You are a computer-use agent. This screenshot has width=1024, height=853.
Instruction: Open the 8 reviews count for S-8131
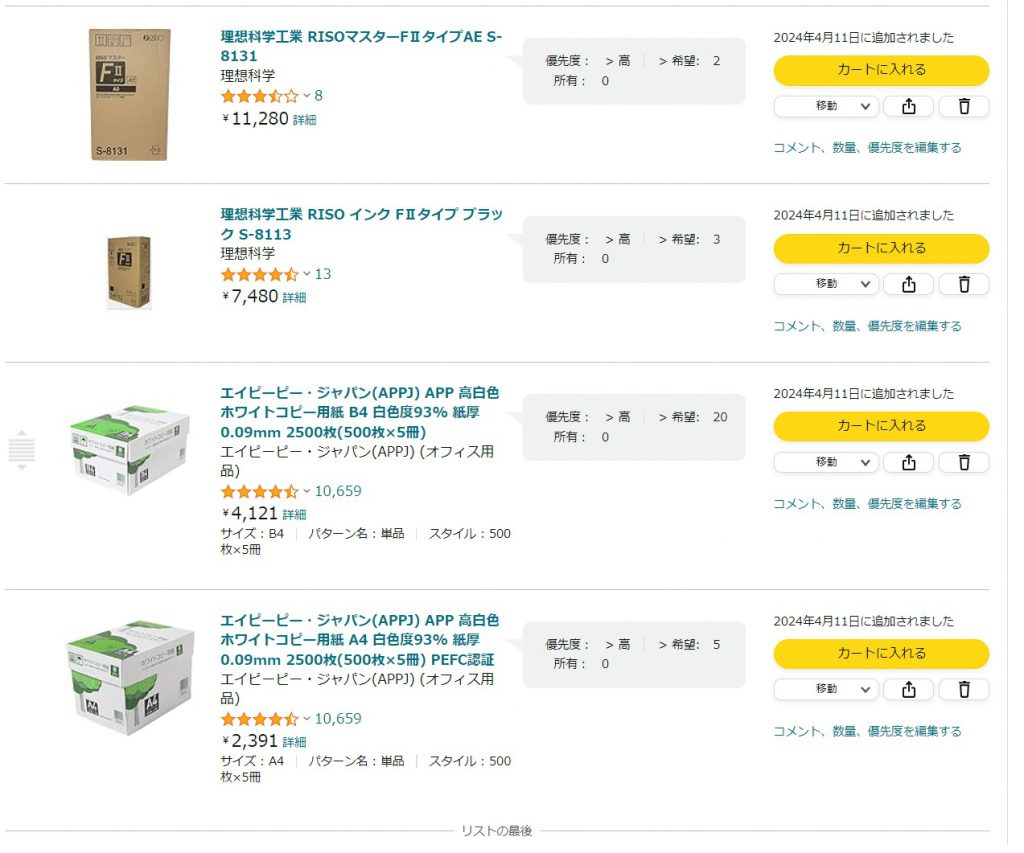click(319, 96)
